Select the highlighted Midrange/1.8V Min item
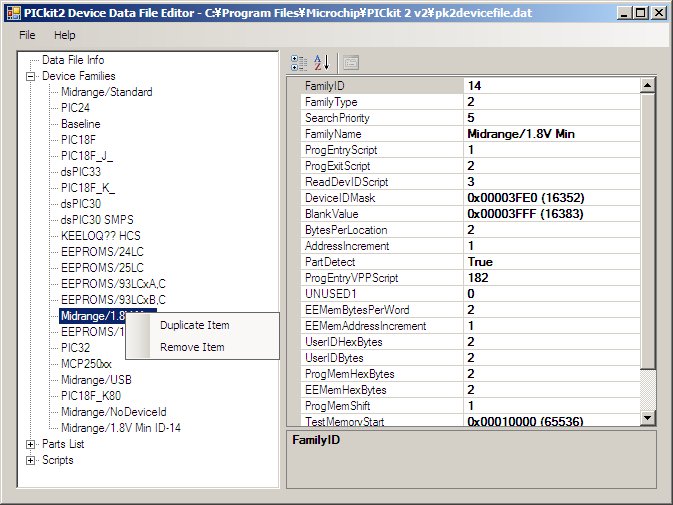673x505 pixels. pos(92,316)
